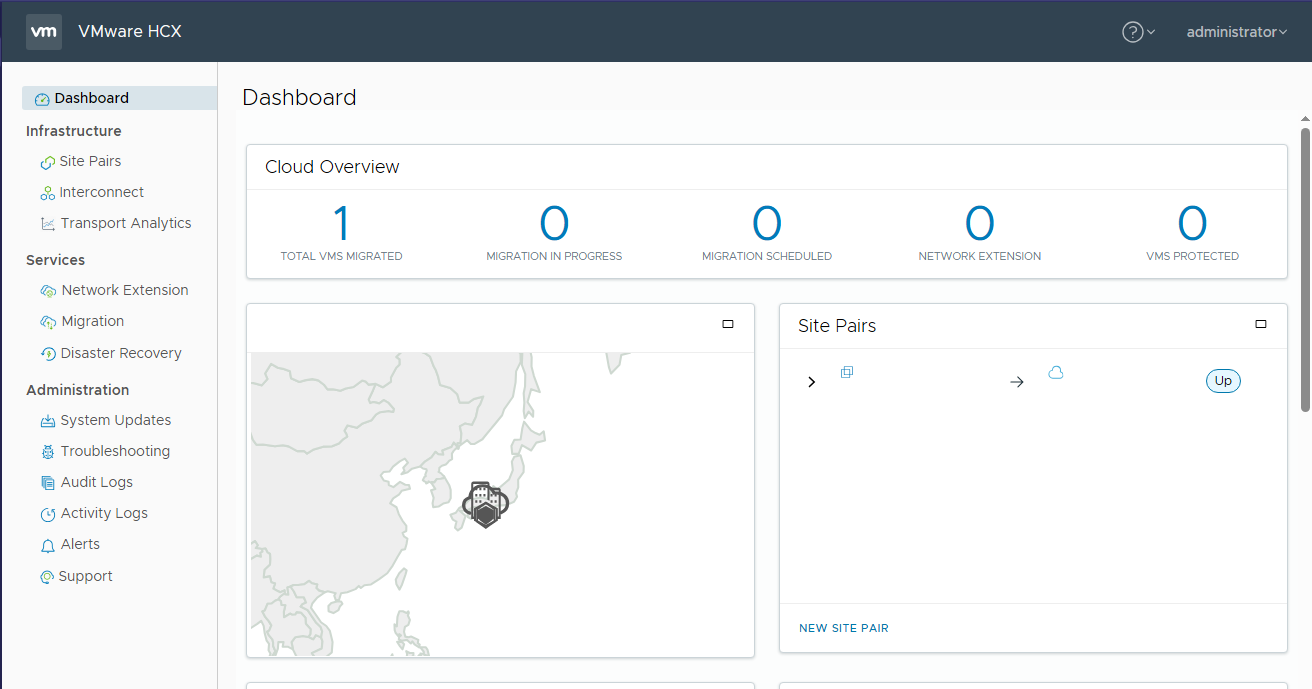Click the Disaster Recovery icon
The image size is (1312, 689).
click(x=48, y=354)
